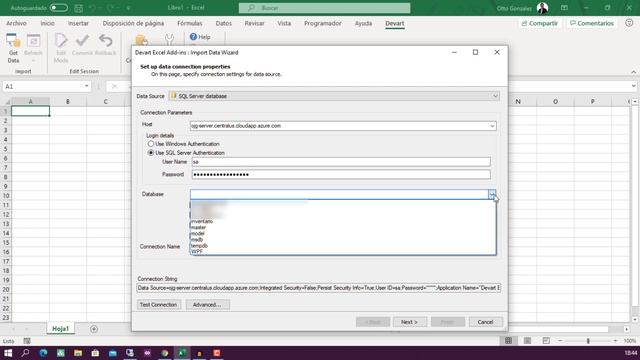This screenshot has width=640, height=360.
Task: Click the Password field
Action: [341, 174]
